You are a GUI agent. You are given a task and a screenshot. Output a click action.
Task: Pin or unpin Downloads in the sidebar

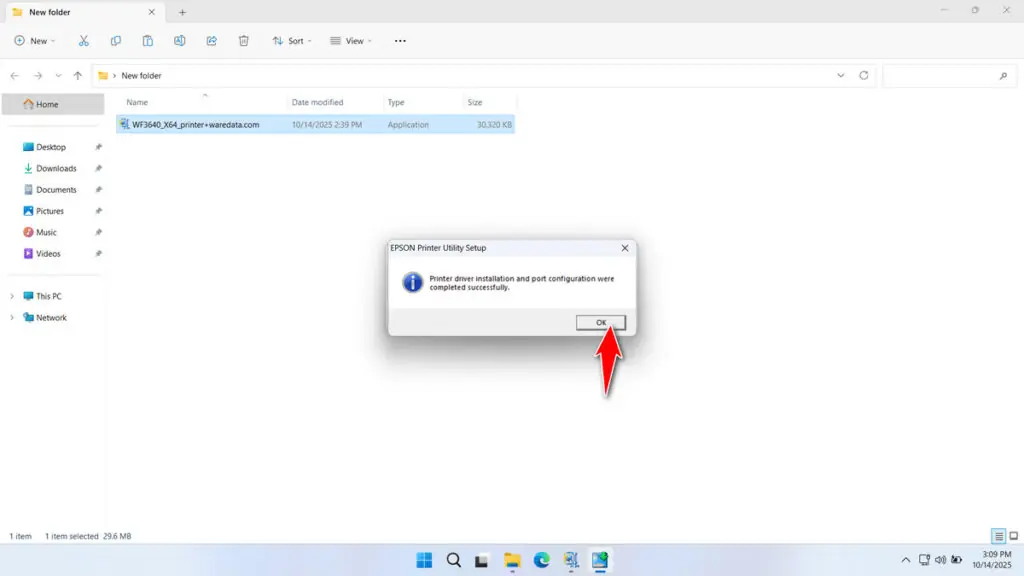[x=97, y=168]
